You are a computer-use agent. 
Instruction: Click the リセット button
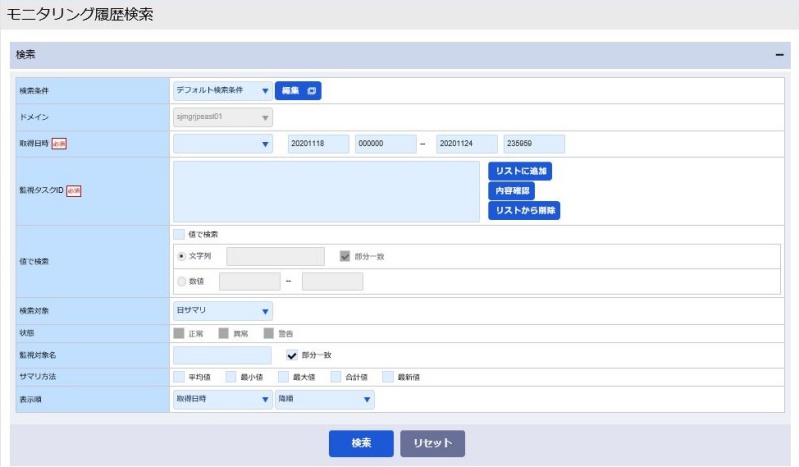tap(432, 443)
